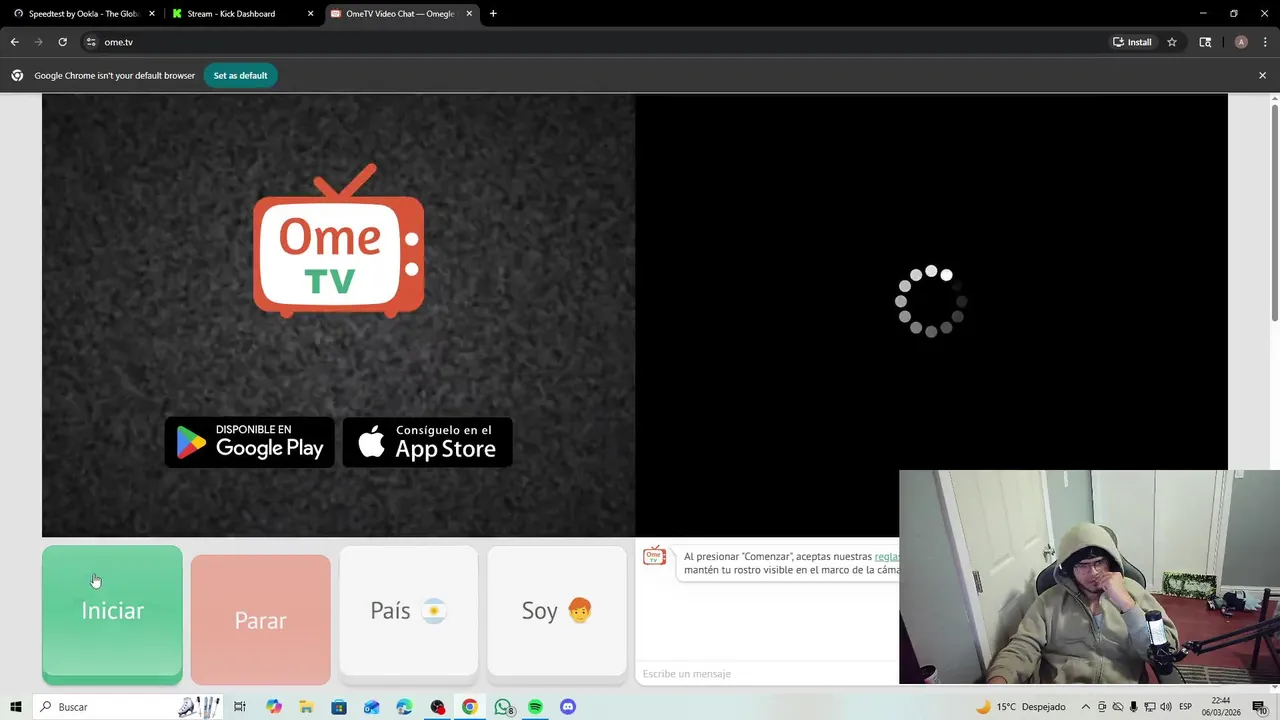The height and width of the screenshot is (720, 1280).
Task: Open the volume speaker tray icon
Action: 1166,707
